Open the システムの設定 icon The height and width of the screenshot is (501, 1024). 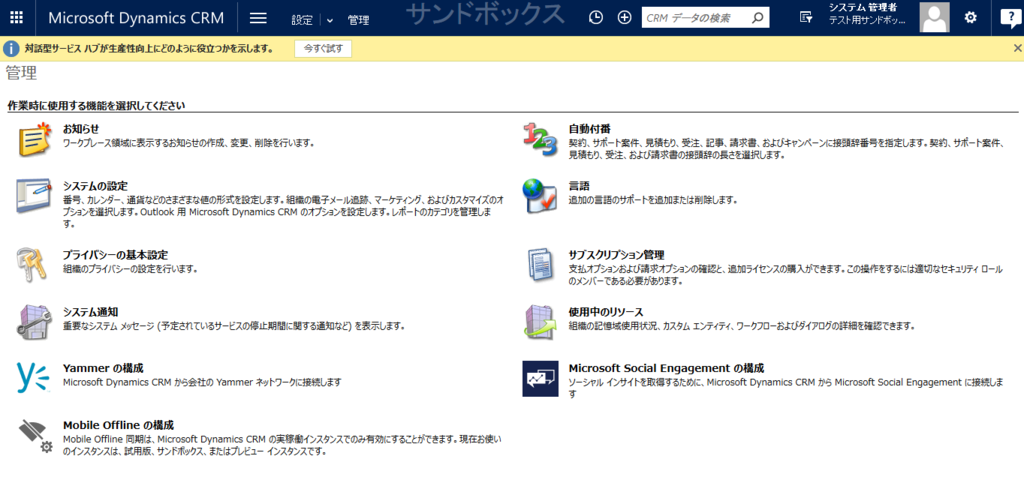coord(34,197)
